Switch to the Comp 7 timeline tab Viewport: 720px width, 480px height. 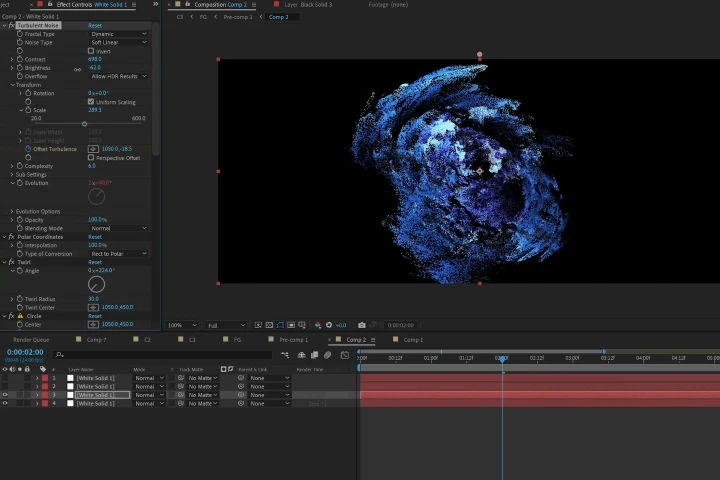[96, 340]
